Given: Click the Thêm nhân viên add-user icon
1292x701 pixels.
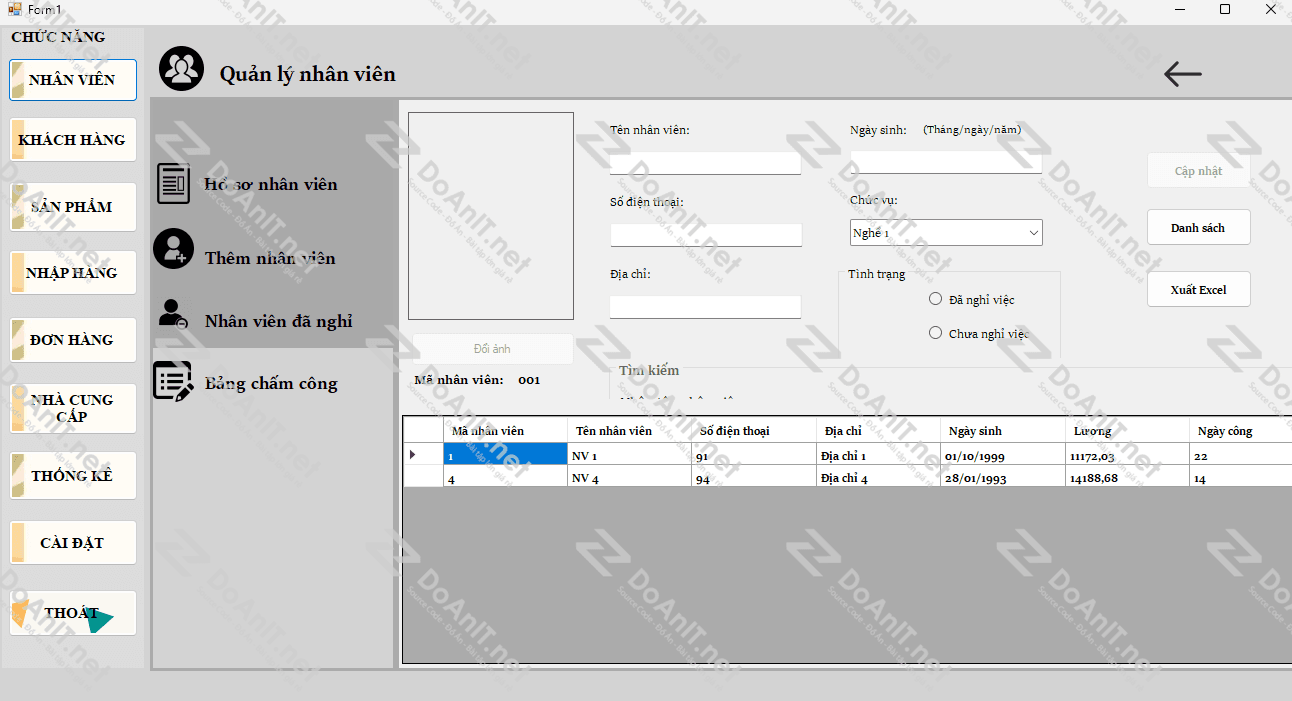Looking at the screenshot, I should pyautogui.click(x=174, y=249).
